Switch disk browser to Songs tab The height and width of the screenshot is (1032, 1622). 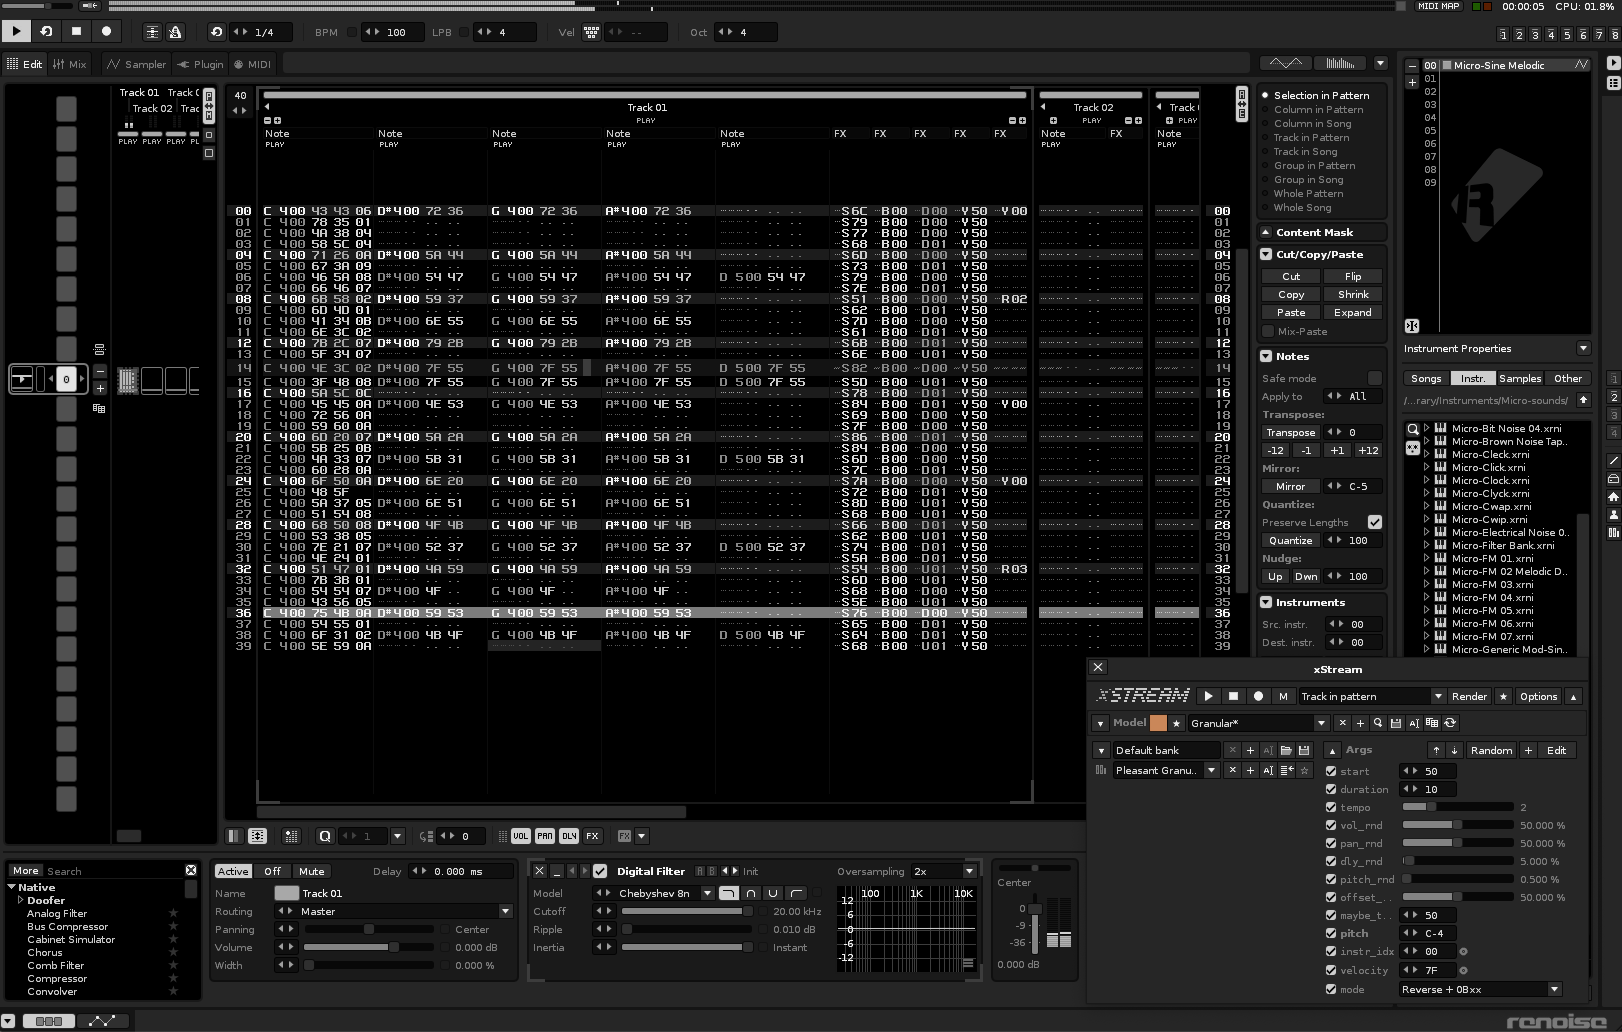1426,378
